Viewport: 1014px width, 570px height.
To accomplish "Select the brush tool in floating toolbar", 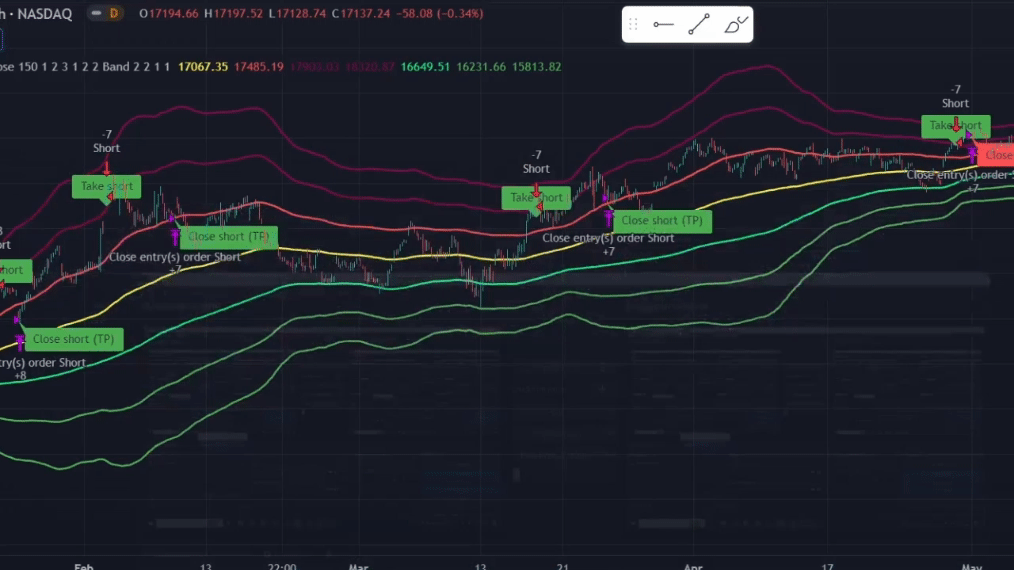I will point(735,25).
